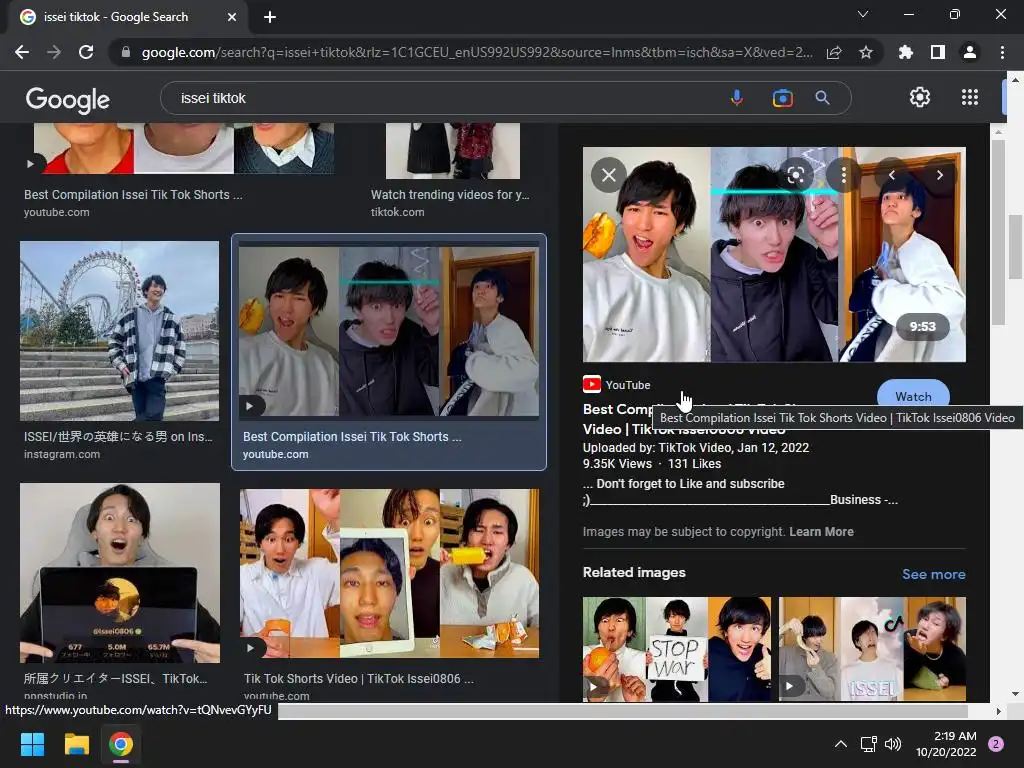Open the Chrome profile avatar icon

[970, 52]
